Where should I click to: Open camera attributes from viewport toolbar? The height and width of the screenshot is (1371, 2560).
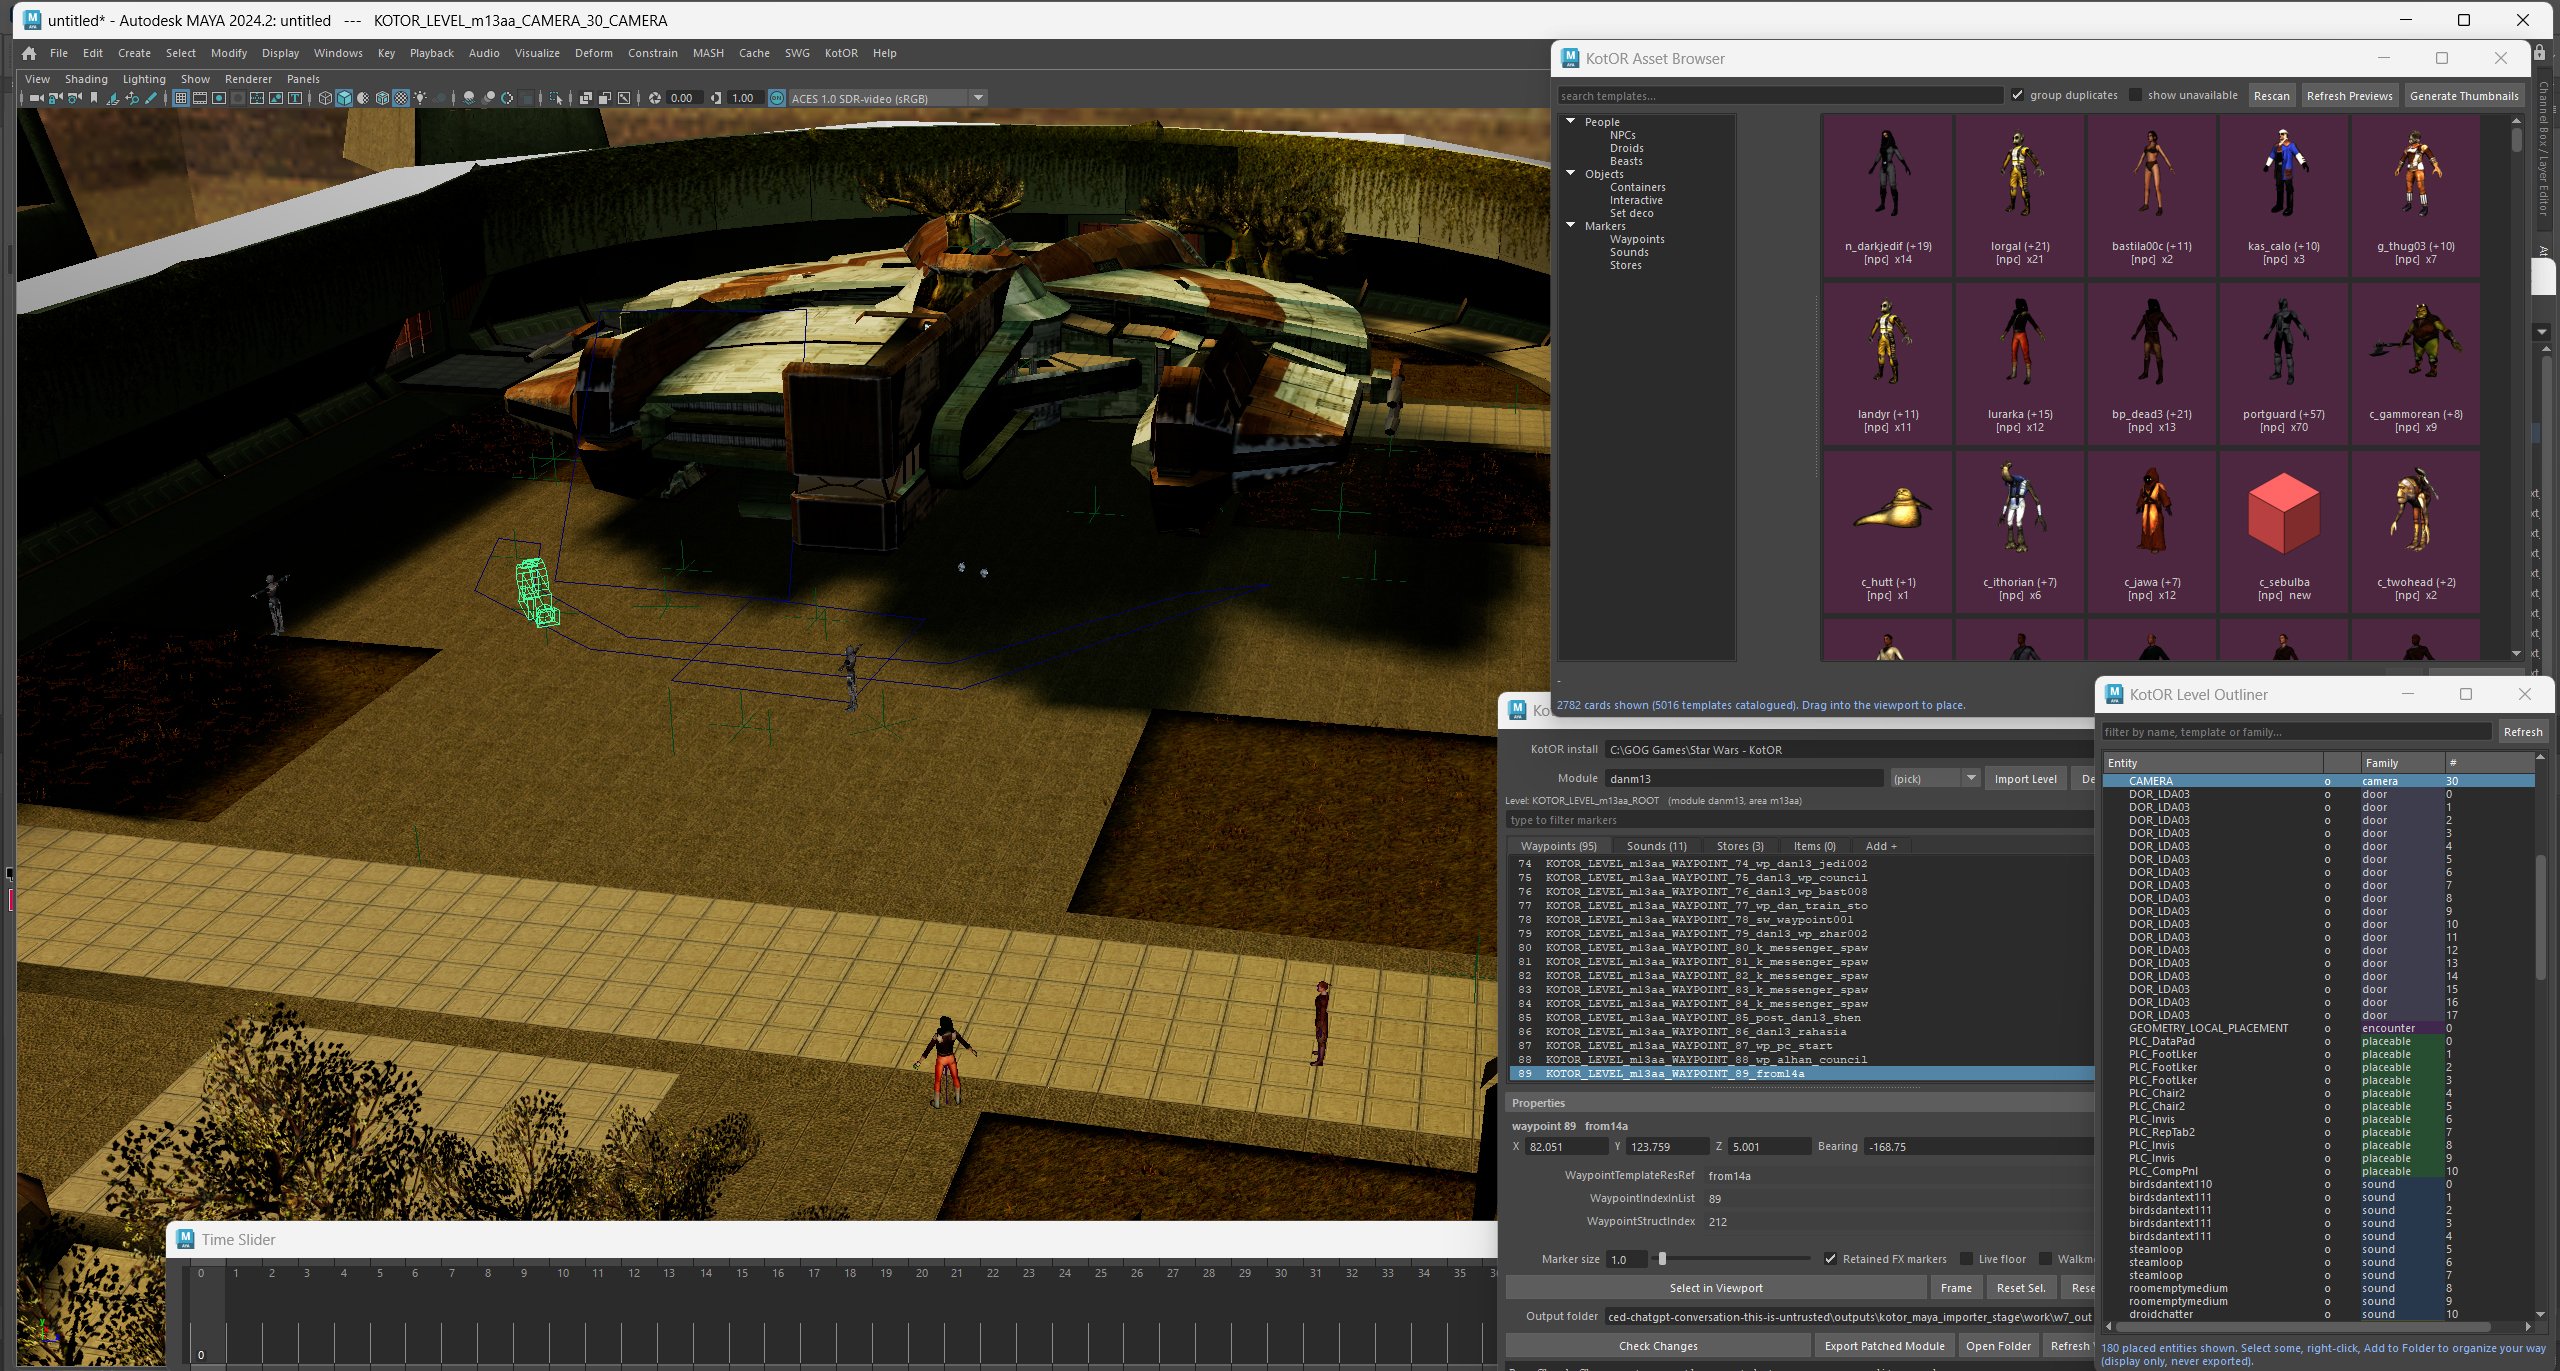75,98
